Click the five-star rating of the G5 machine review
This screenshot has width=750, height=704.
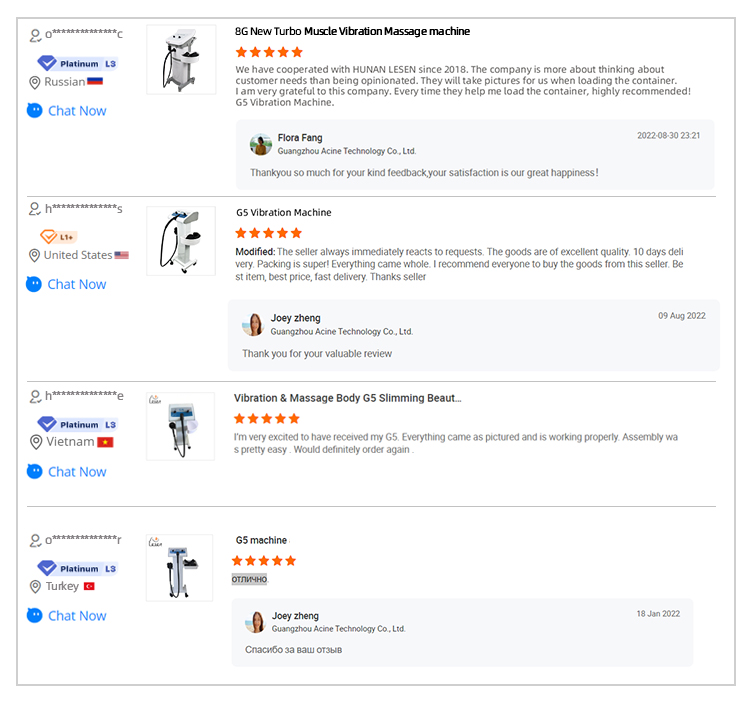264,561
